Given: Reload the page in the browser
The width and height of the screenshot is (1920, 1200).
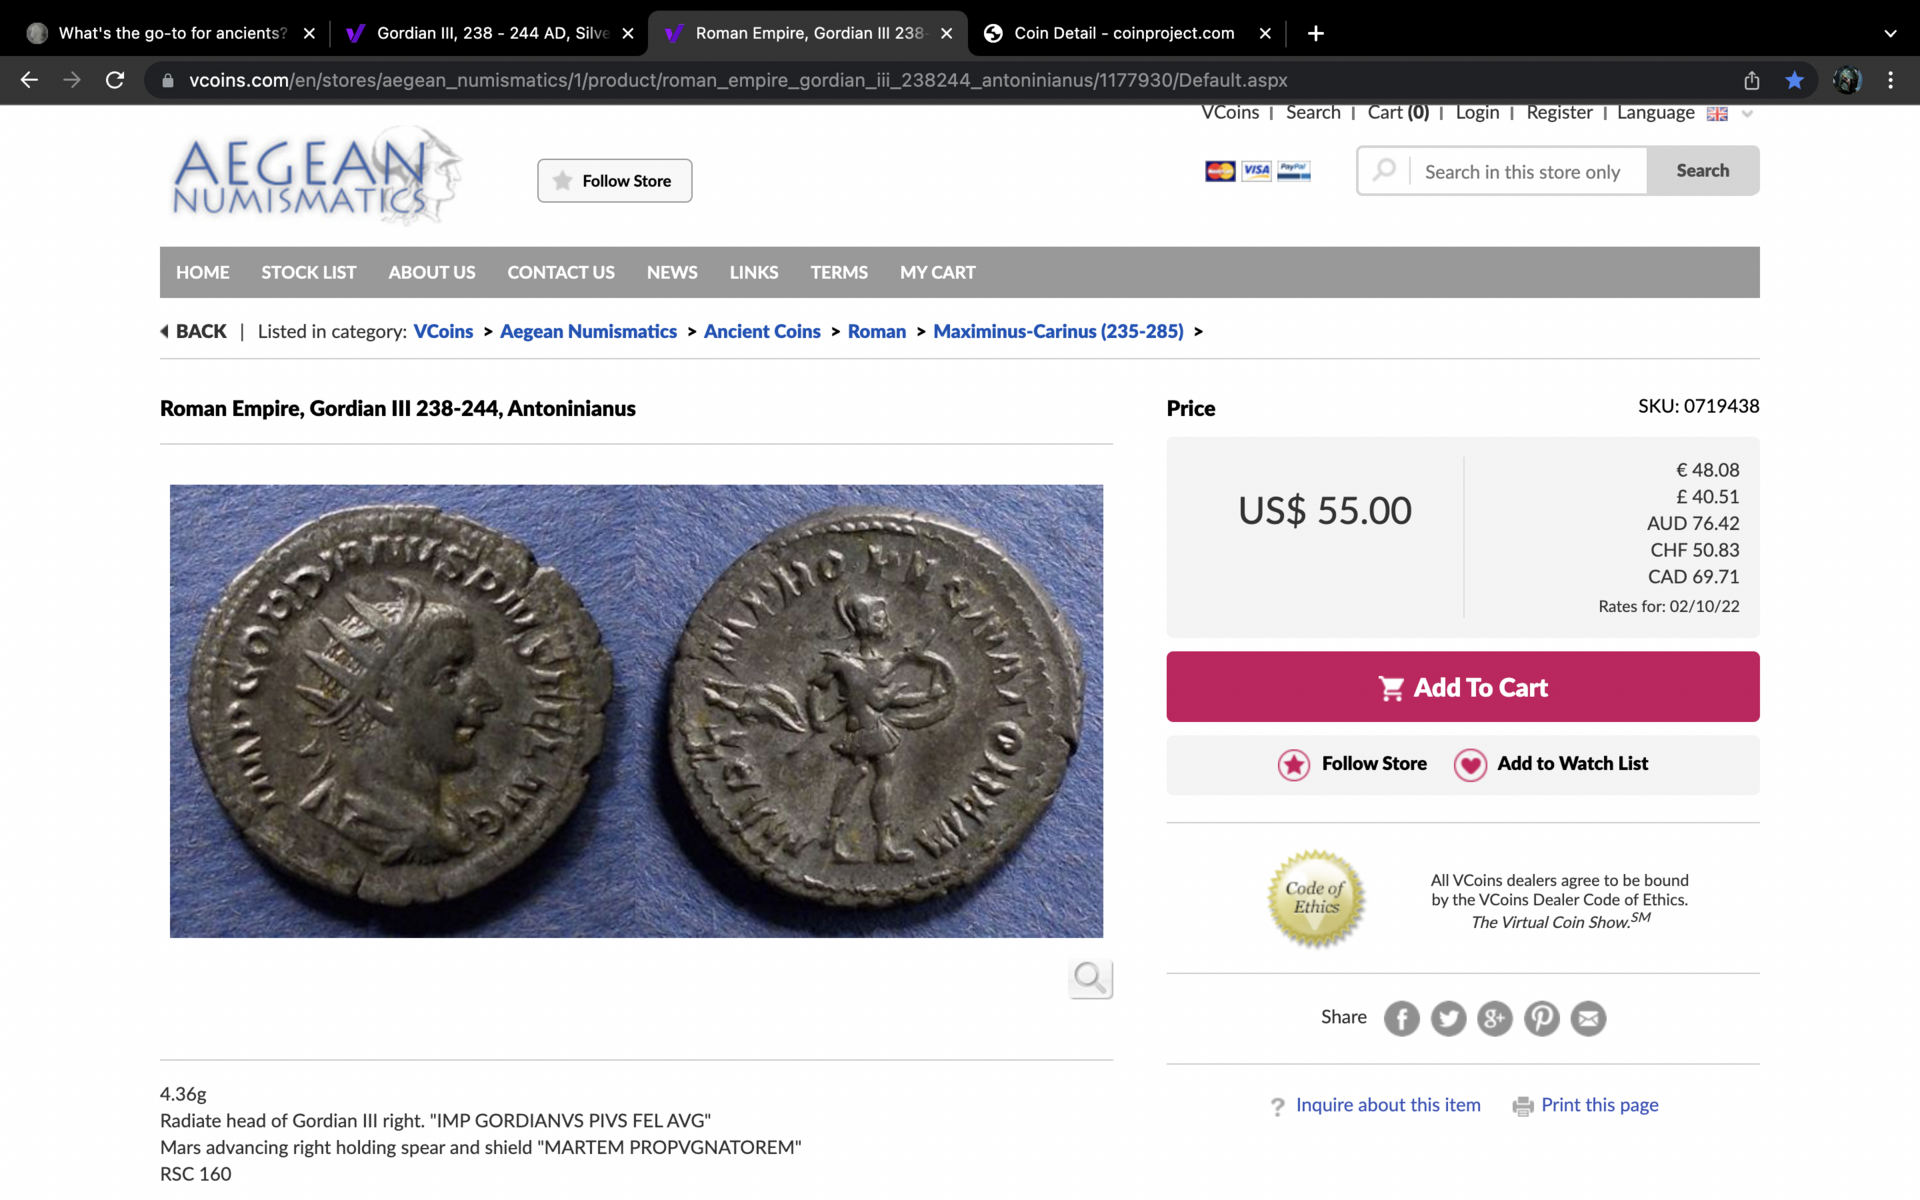Looking at the screenshot, I should [x=115, y=80].
